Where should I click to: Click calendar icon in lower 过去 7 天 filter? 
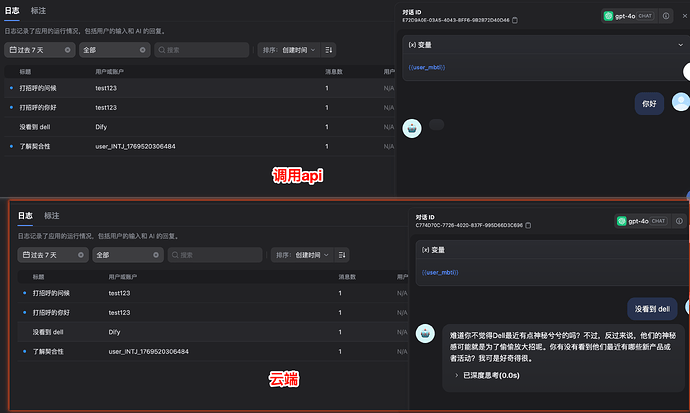click(x=26, y=255)
